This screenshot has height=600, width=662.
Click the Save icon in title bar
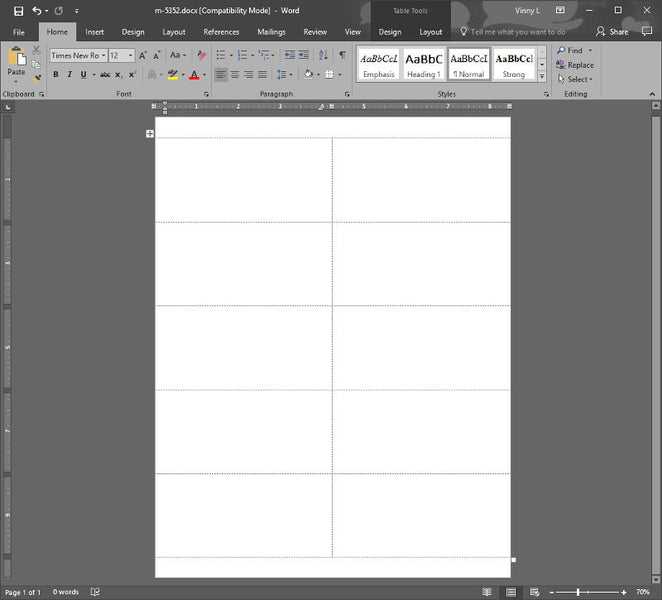[x=18, y=11]
